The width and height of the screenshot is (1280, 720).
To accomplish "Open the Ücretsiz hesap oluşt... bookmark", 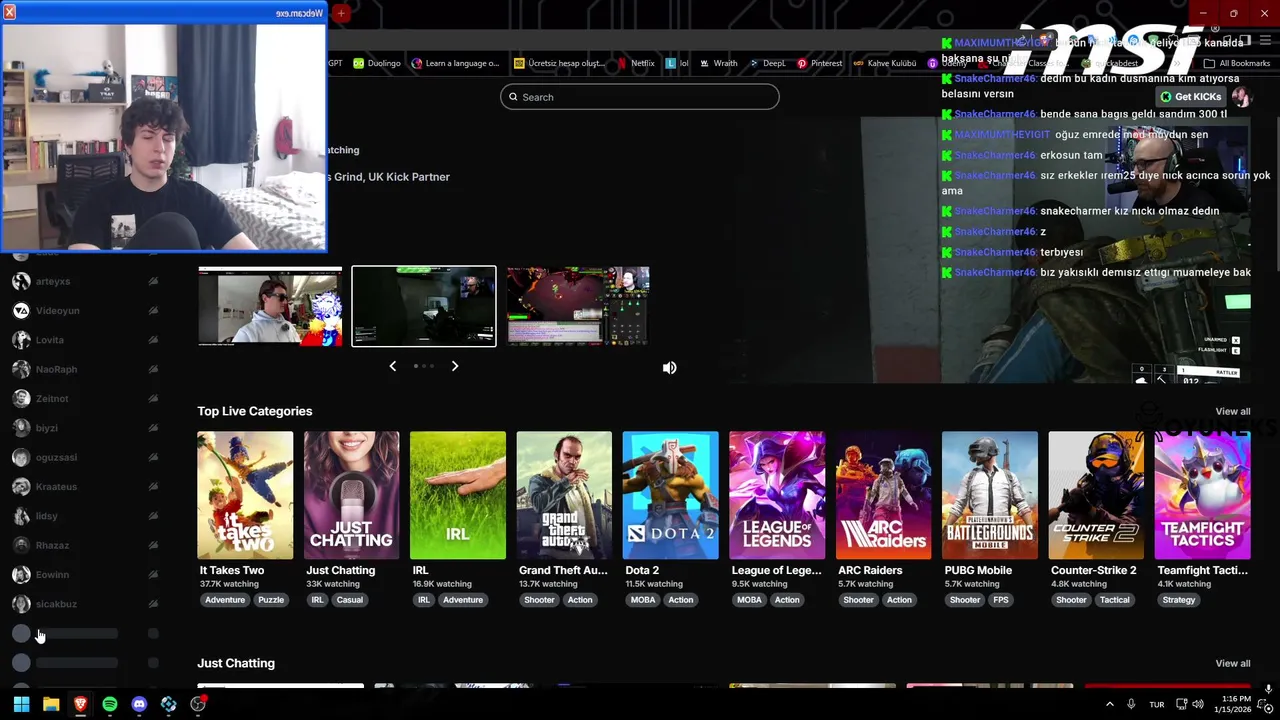I will coord(559,63).
